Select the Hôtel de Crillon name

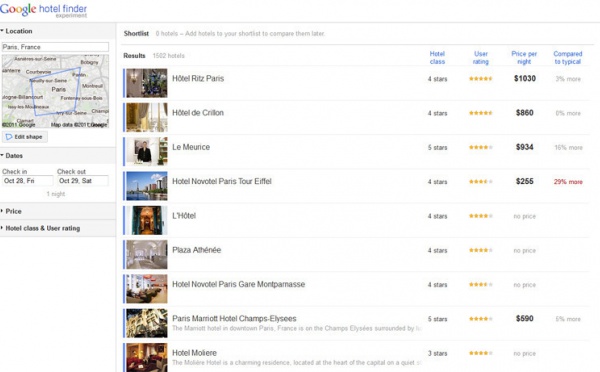[x=197, y=113]
